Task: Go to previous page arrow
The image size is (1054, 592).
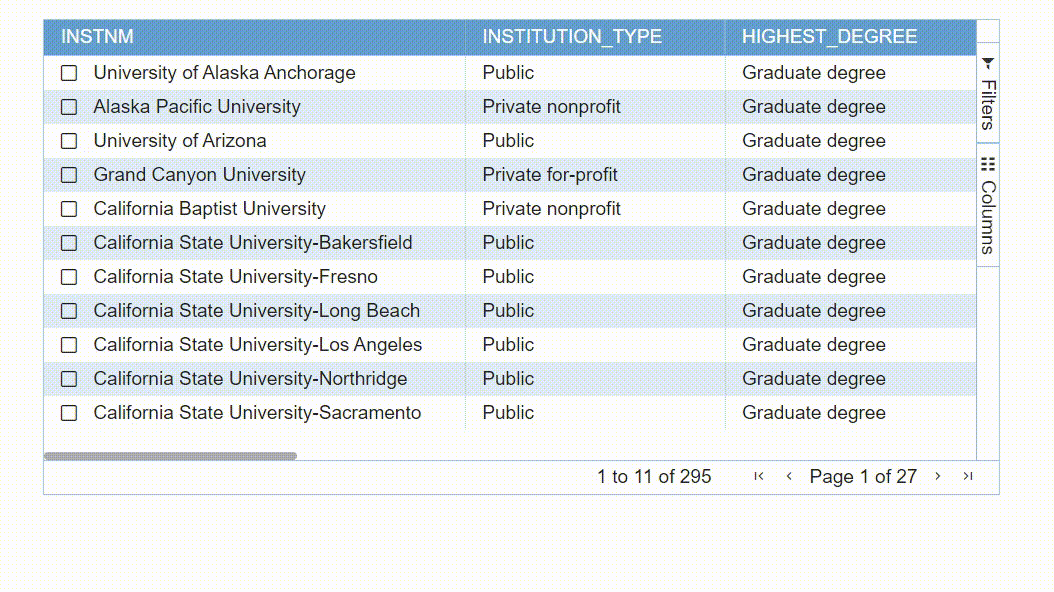Action: coord(789,477)
